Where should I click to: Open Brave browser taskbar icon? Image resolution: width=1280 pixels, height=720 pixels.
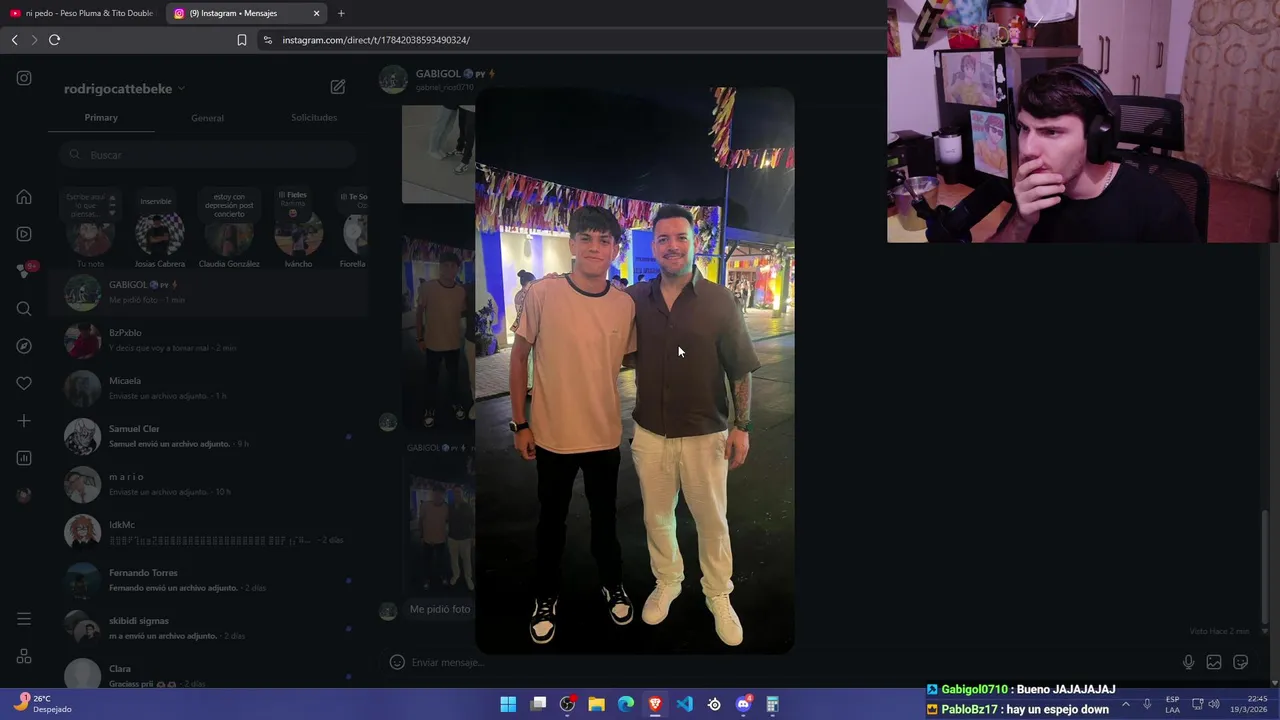(x=655, y=704)
